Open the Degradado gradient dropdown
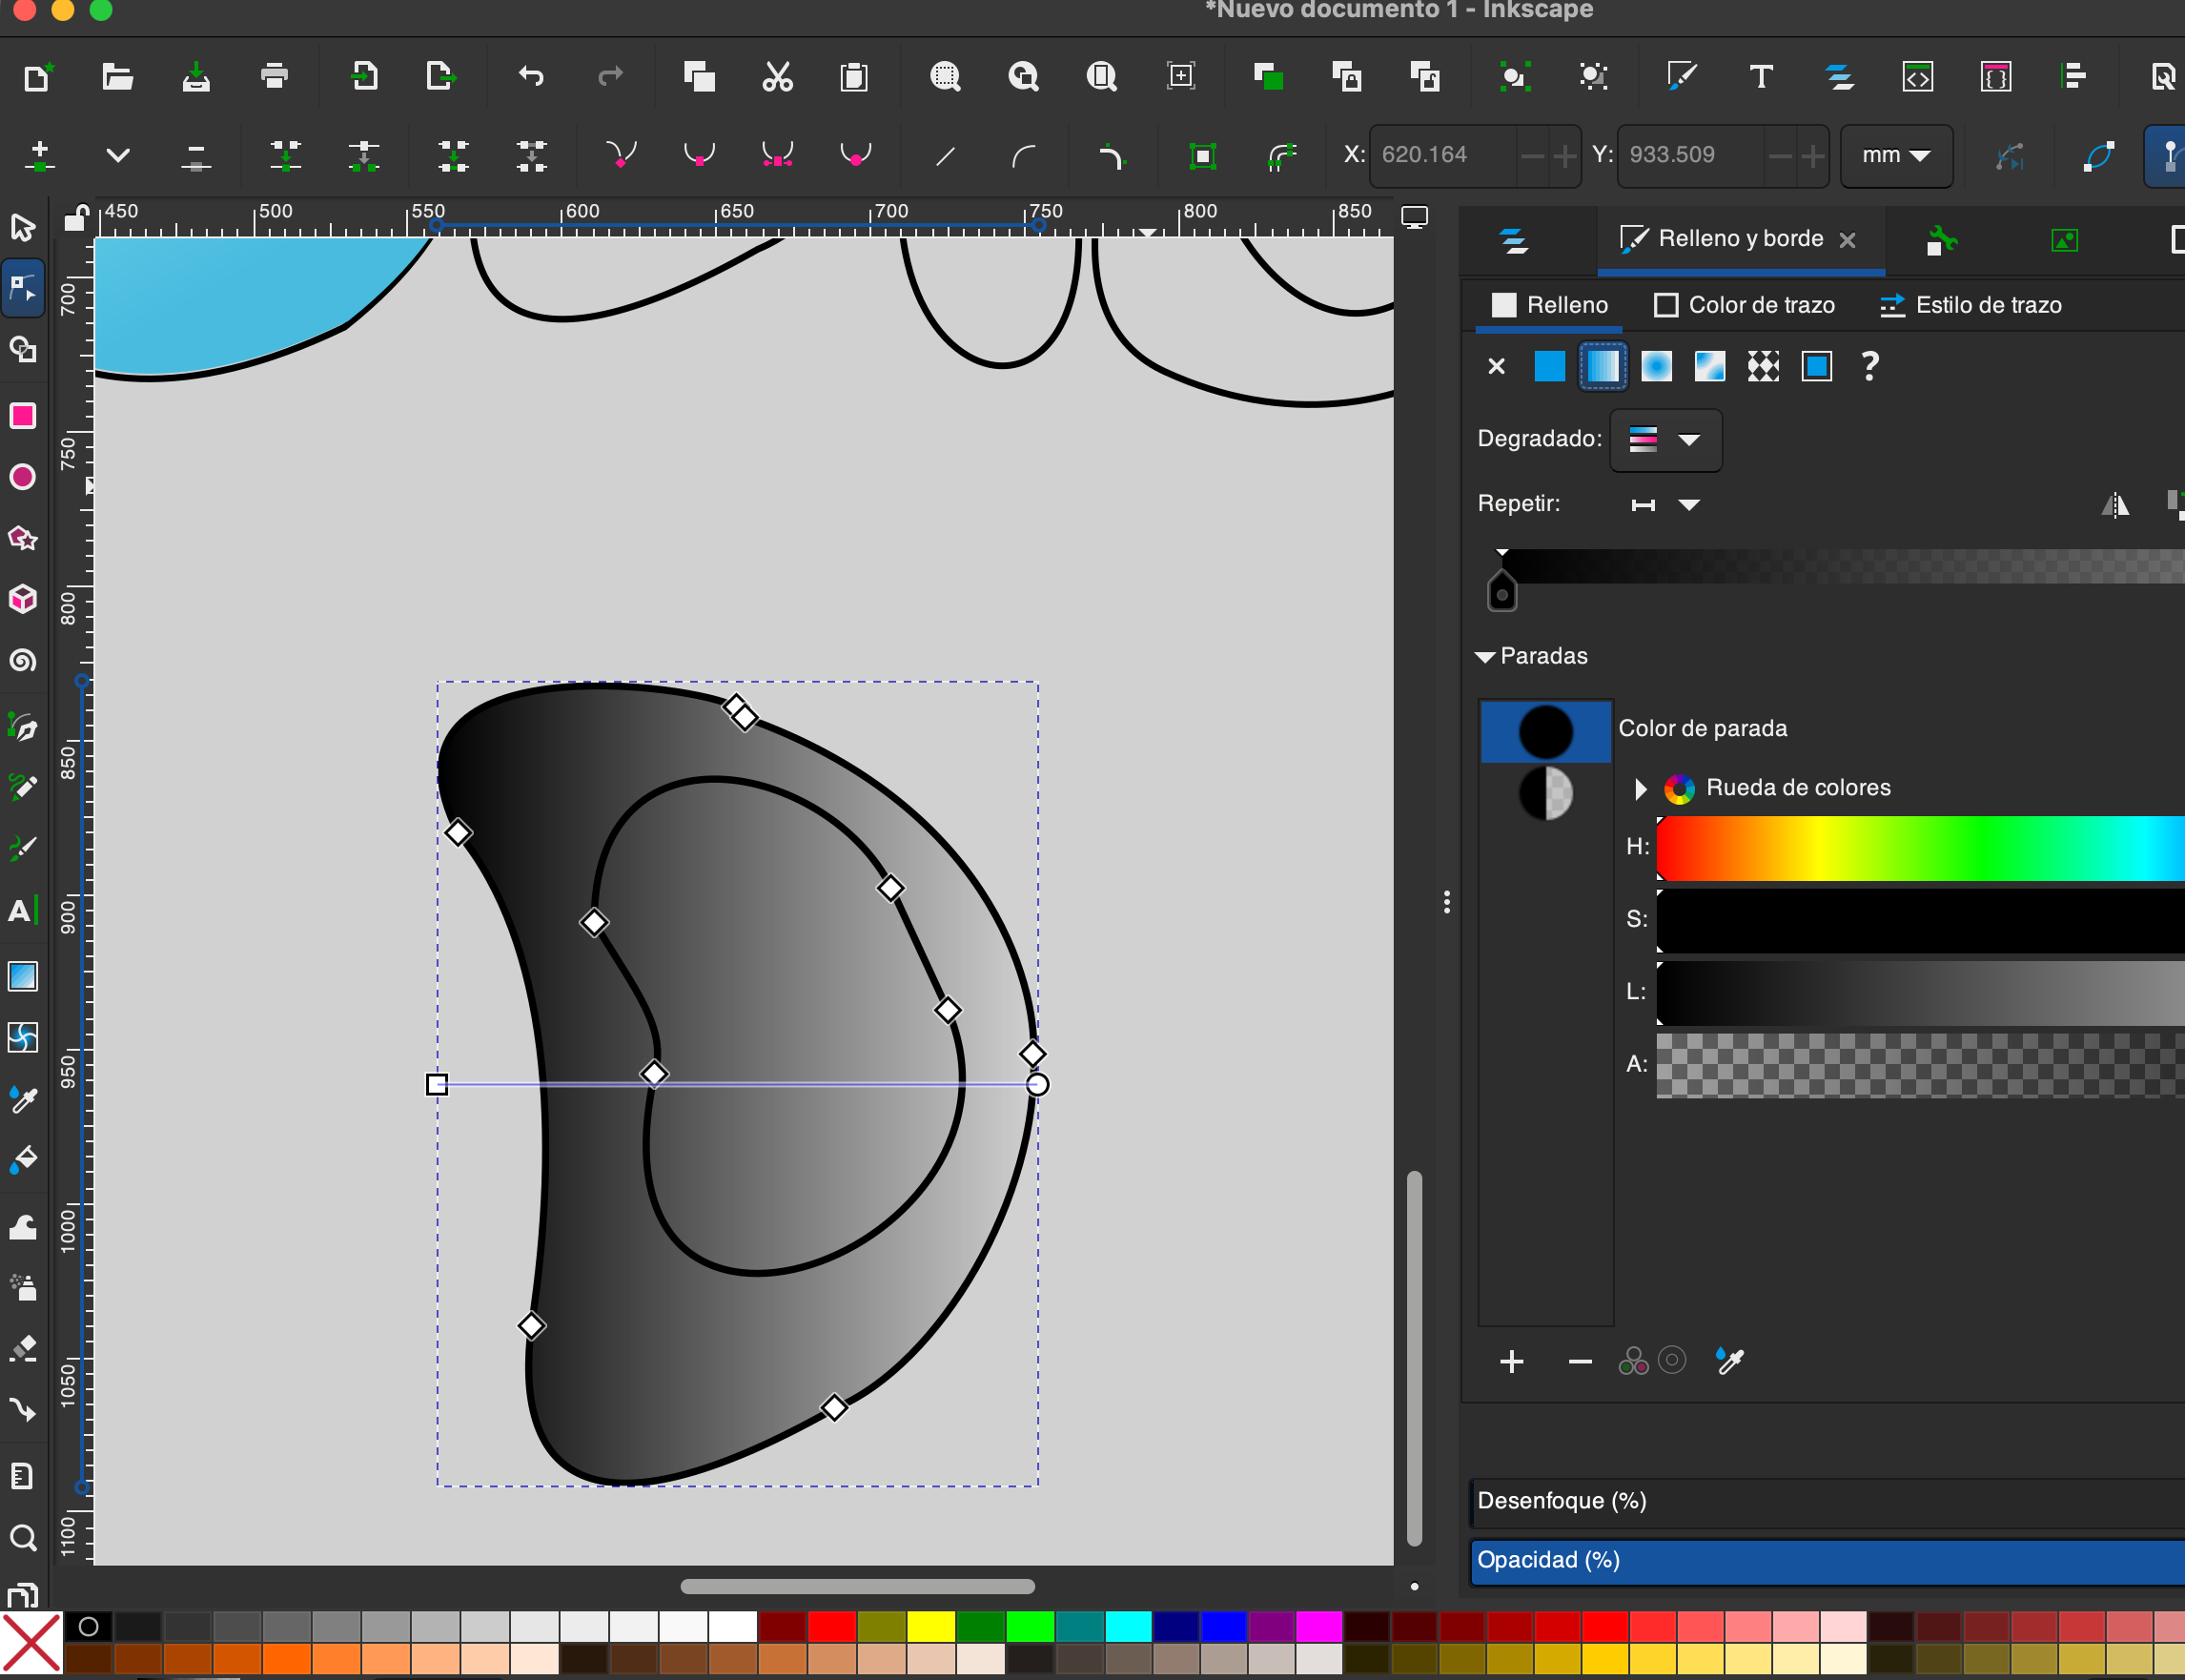 1666,440
